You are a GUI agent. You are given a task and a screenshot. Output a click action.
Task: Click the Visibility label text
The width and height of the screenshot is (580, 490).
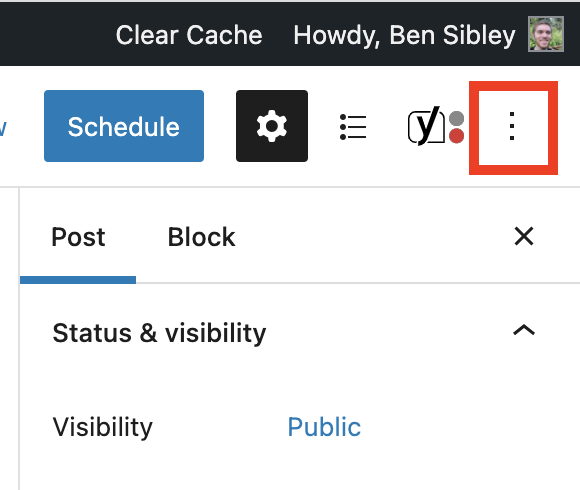point(102,427)
